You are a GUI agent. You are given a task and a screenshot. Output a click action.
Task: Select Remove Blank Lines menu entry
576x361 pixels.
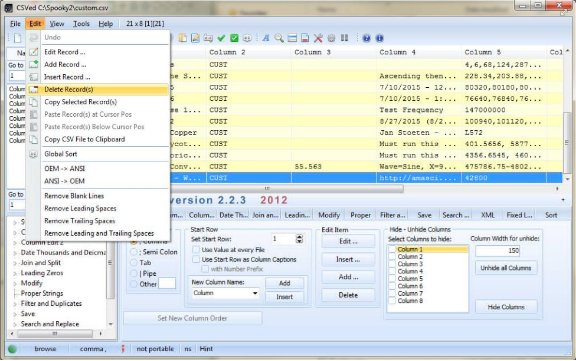[x=98, y=196]
